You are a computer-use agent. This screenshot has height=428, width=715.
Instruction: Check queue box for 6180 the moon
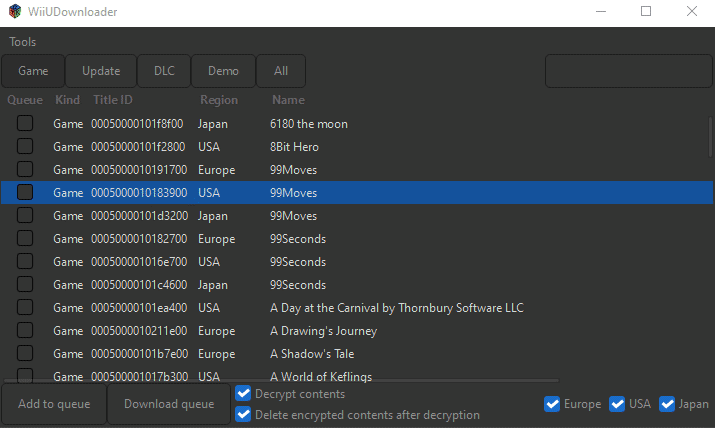(x=25, y=124)
